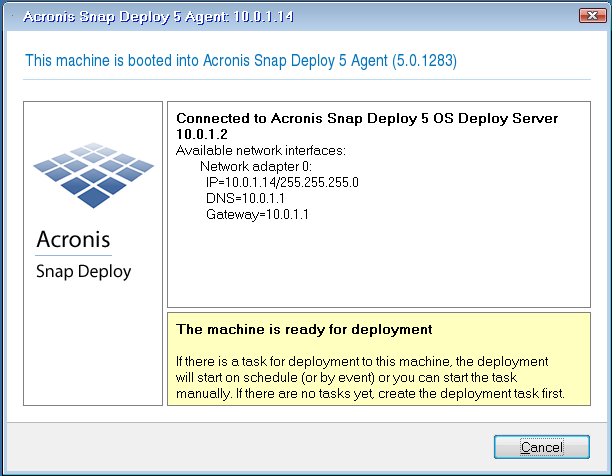
Task: Select the Connected to OS Deploy Server heading
Action: tap(366, 119)
